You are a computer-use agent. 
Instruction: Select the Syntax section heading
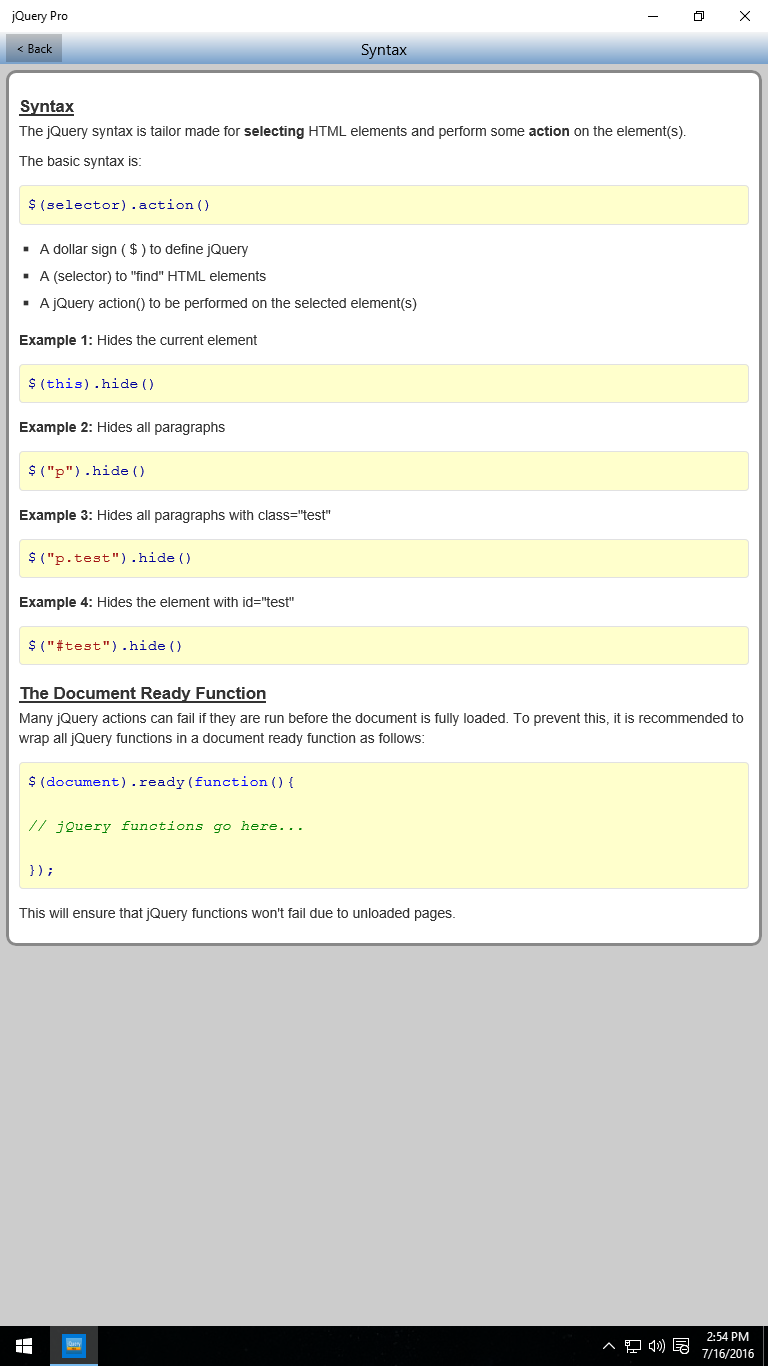[47, 106]
